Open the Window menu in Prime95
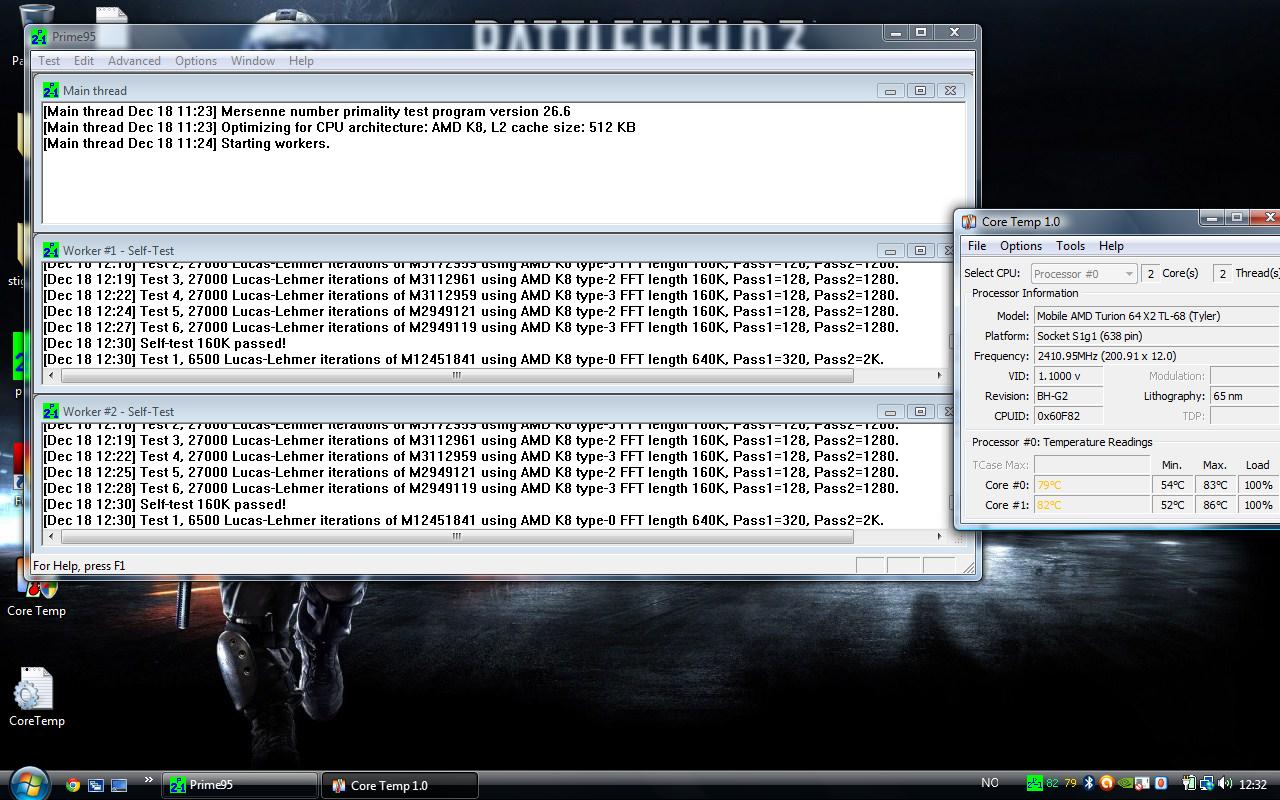The image size is (1280, 800). click(x=253, y=61)
